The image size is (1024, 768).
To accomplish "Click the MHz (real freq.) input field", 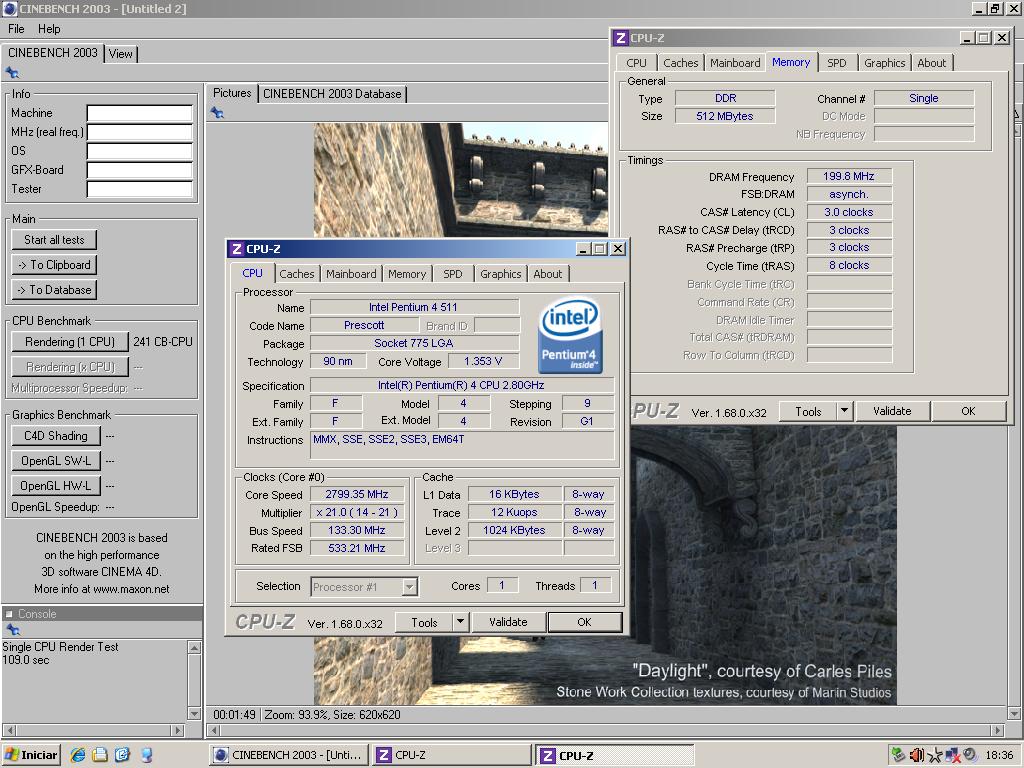I will [x=140, y=133].
